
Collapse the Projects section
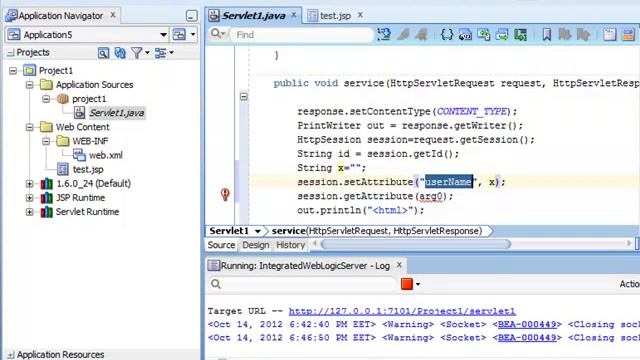click(10, 53)
